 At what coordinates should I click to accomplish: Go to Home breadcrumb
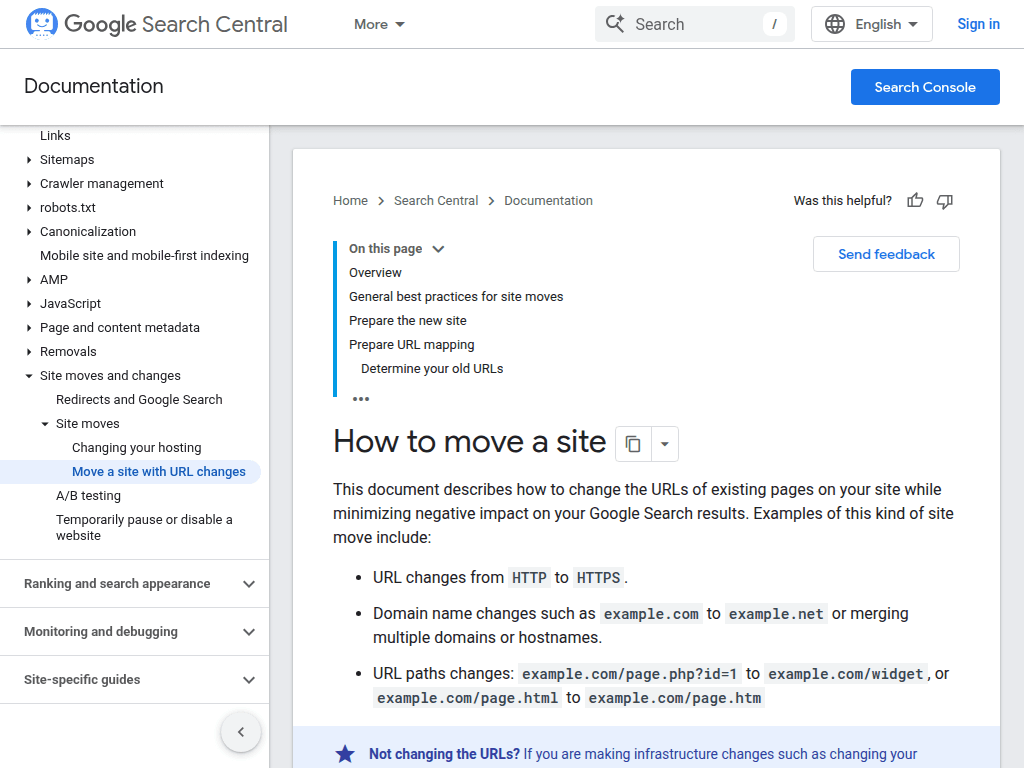tap(350, 200)
